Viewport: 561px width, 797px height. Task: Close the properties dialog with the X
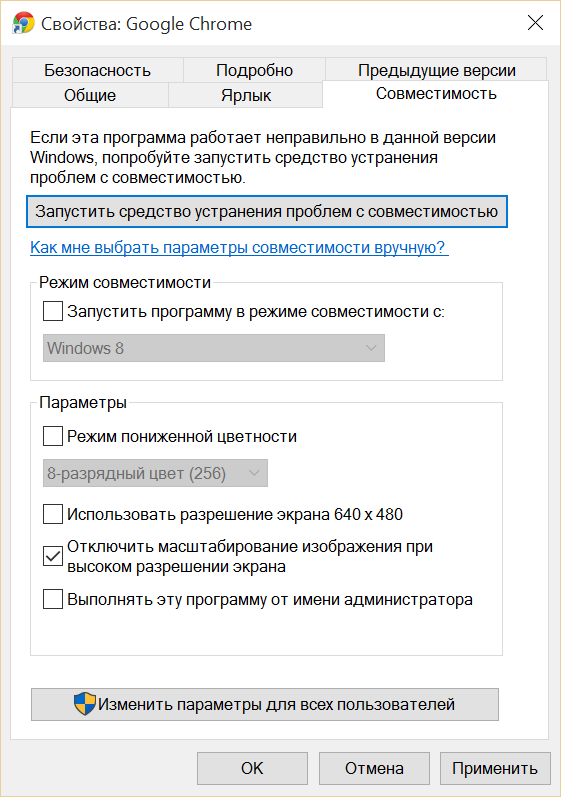pyautogui.click(x=535, y=23)
